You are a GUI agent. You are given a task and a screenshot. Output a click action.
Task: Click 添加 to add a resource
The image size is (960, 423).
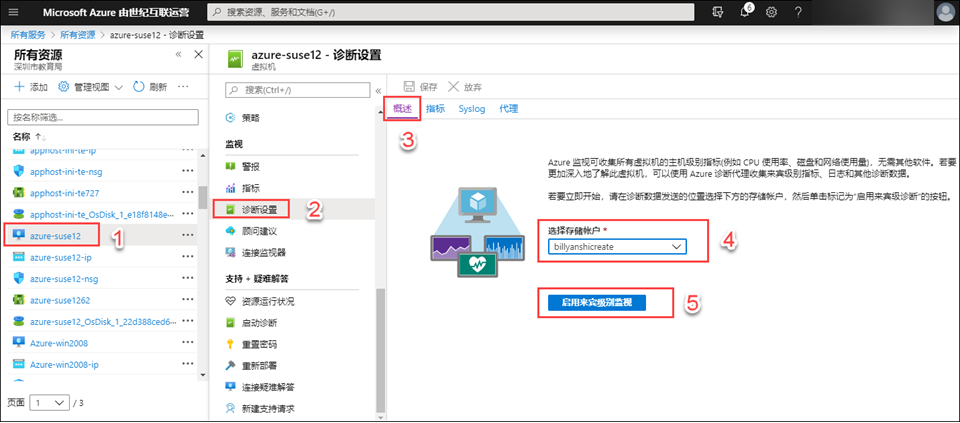(31, 87)
